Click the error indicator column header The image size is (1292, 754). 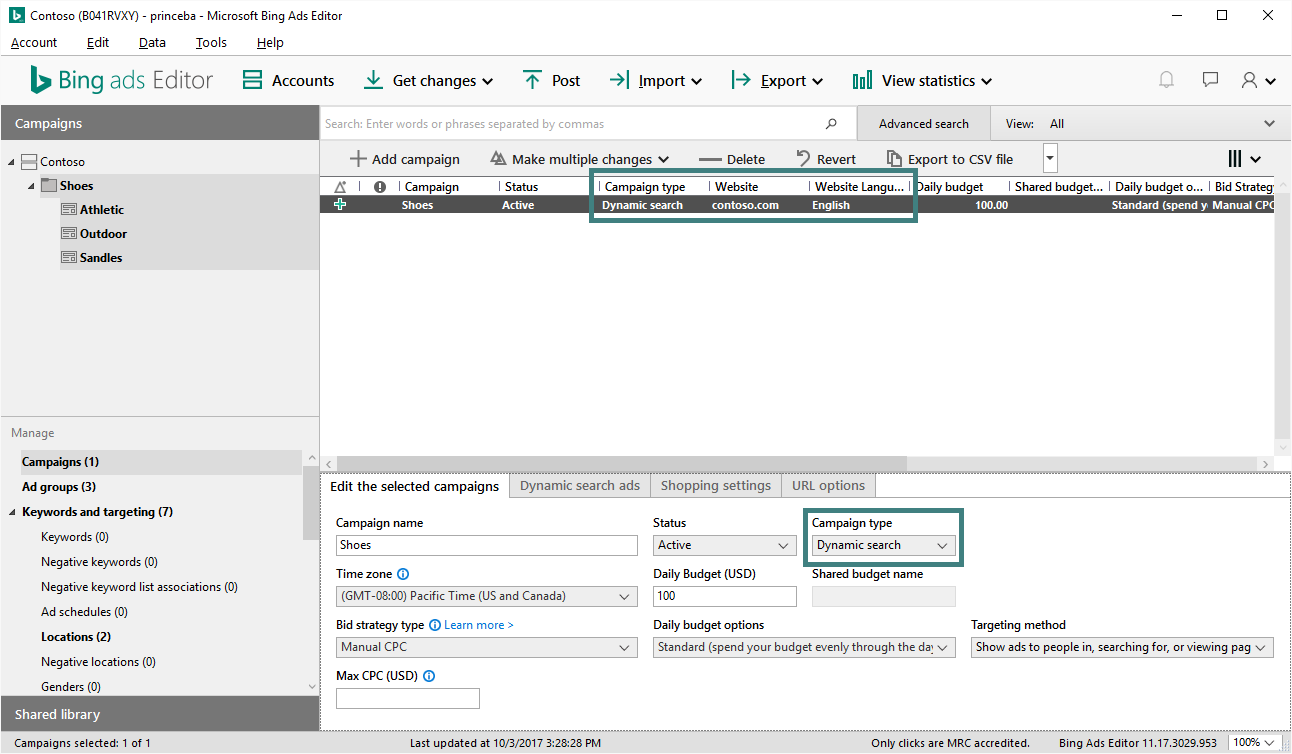[380, 187]
